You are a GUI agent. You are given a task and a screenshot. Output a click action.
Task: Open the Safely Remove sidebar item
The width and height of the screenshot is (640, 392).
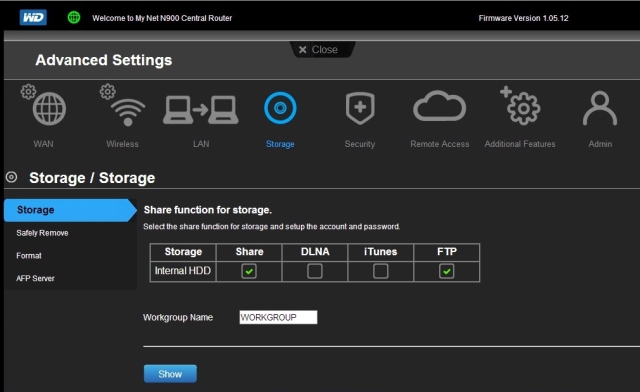[42, 233]
